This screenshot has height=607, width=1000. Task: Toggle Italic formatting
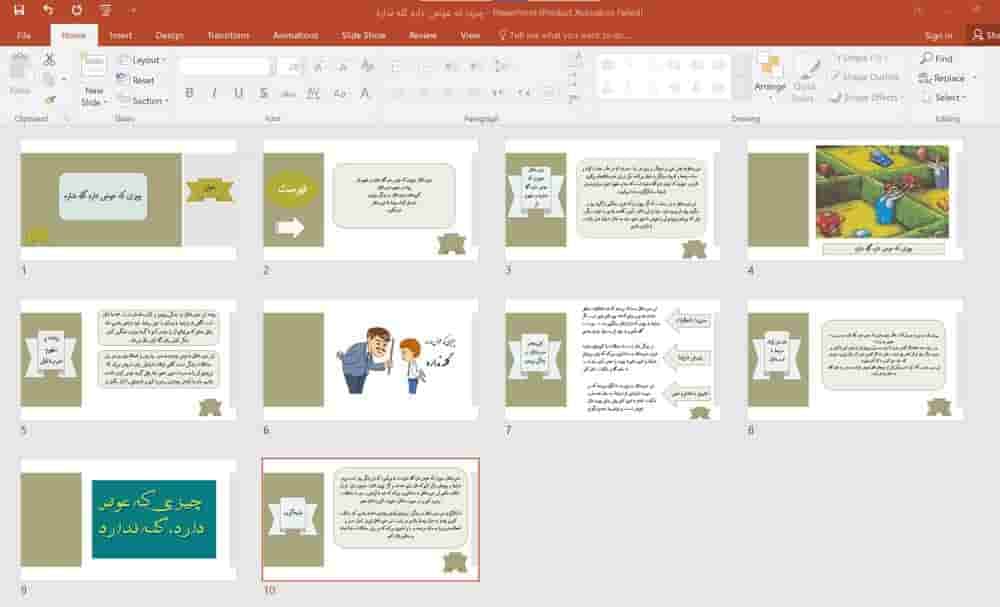pyautogui.click(x=214, y=94)
